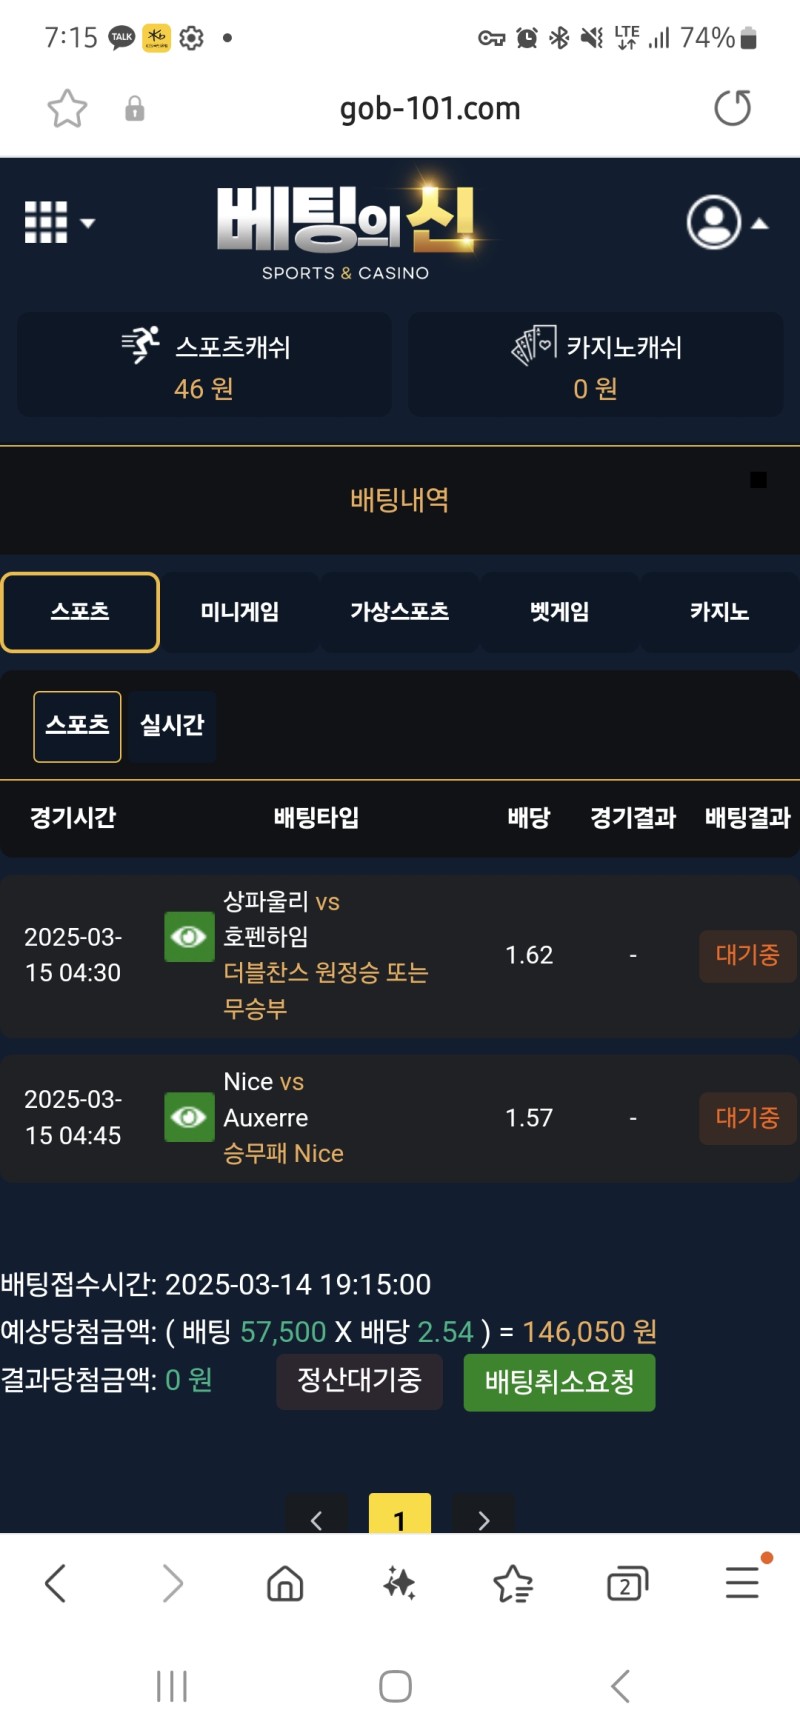Open the browser hamburger menu
Image resolution: width=800 pixels, height=1733 pixels.
[742, 1582]
